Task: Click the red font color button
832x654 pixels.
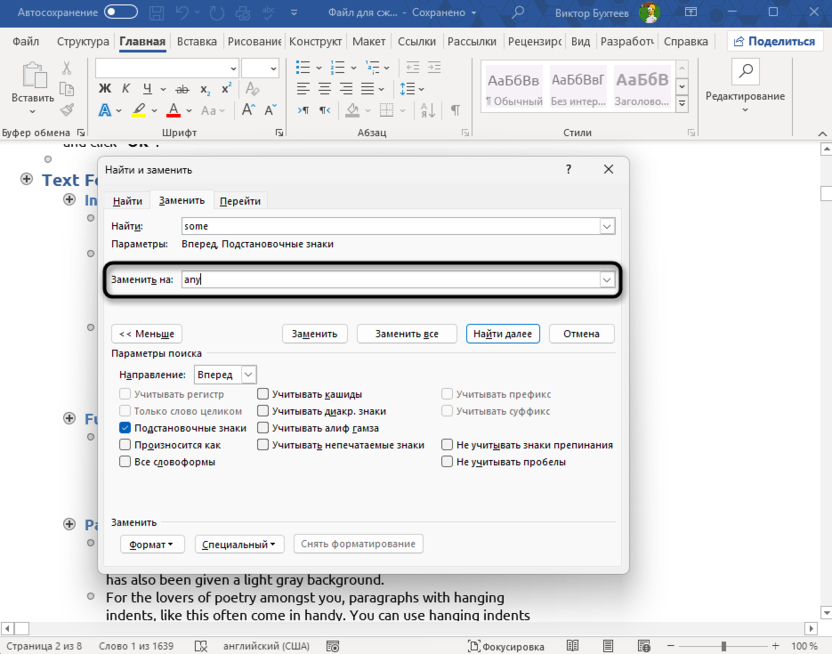Action: (173, 111)
